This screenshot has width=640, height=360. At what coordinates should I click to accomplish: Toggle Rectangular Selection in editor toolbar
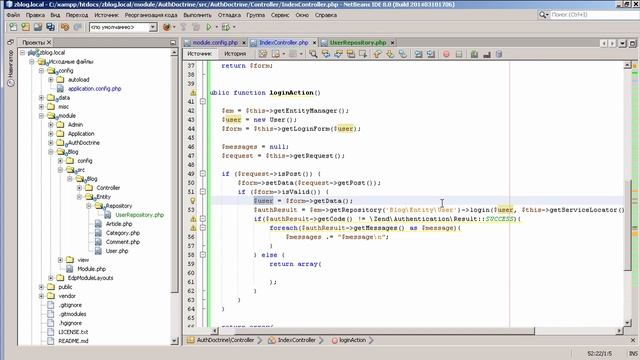[363, 54]
